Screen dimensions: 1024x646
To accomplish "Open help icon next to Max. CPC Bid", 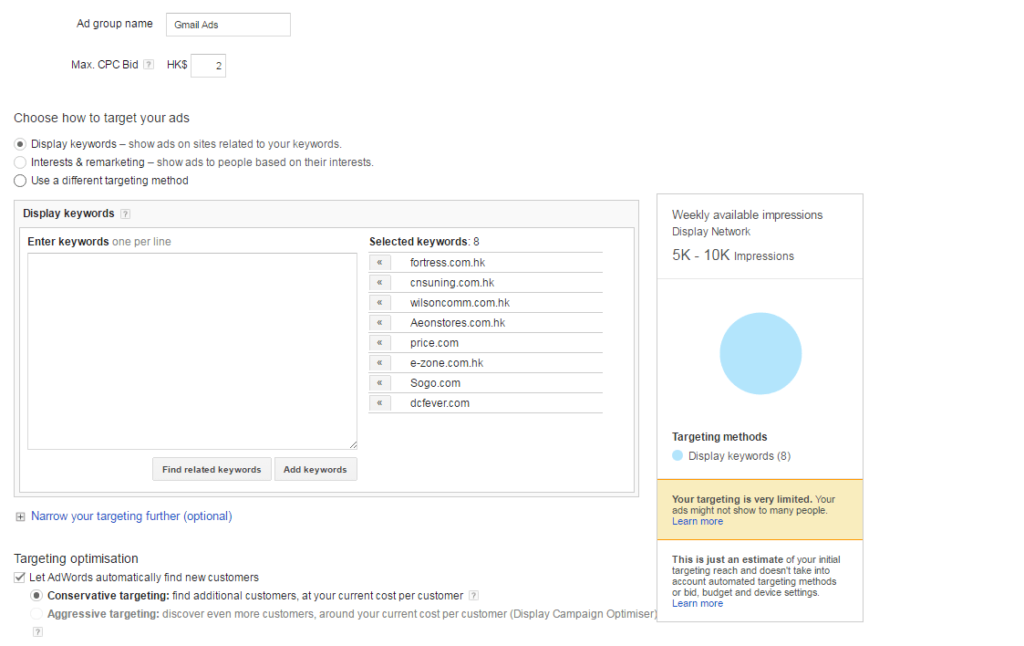I will pyautogui.click(x=149, y=65).
